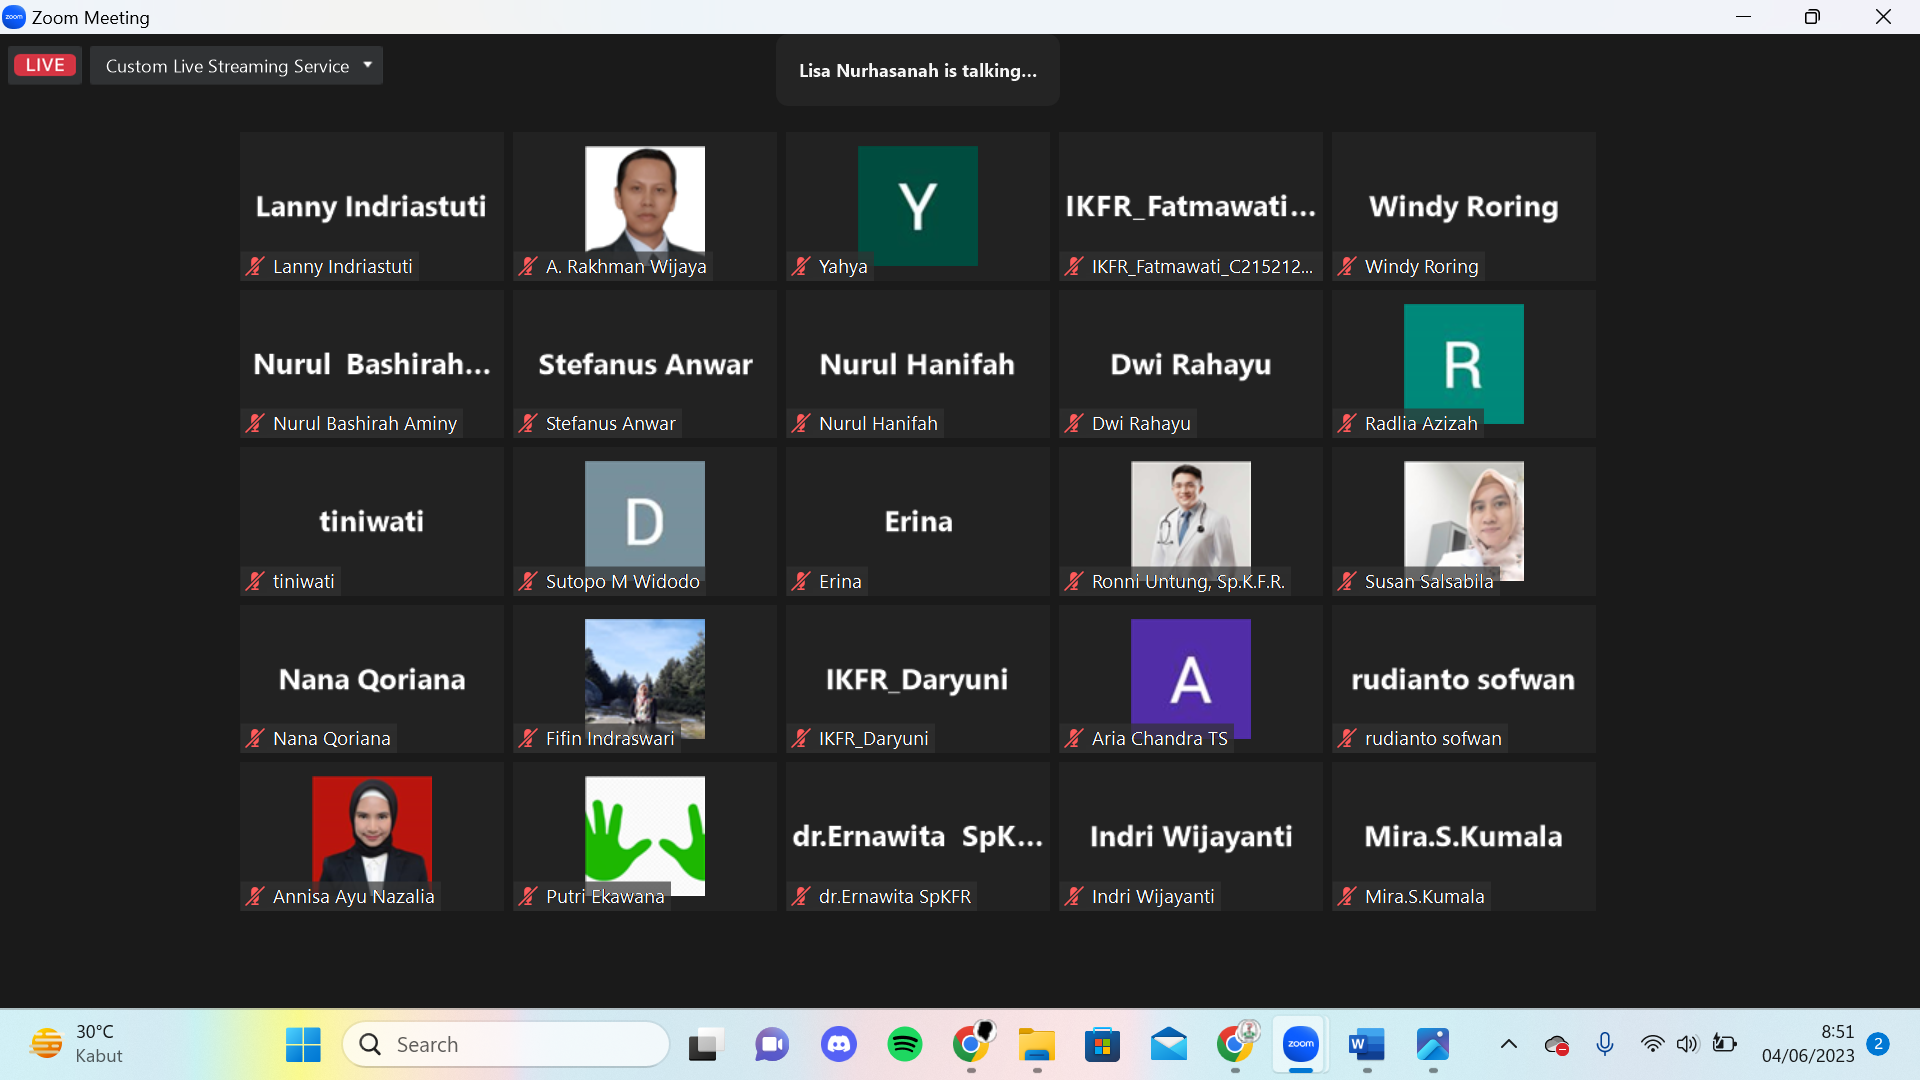Show hidden system tray icons chevron
This screenshot has width=1920, height=1080.
click(x=1508, y=1044)
